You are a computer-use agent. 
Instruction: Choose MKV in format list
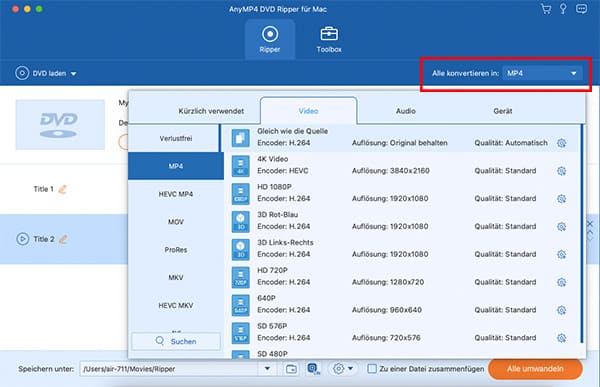coord(176,278)
